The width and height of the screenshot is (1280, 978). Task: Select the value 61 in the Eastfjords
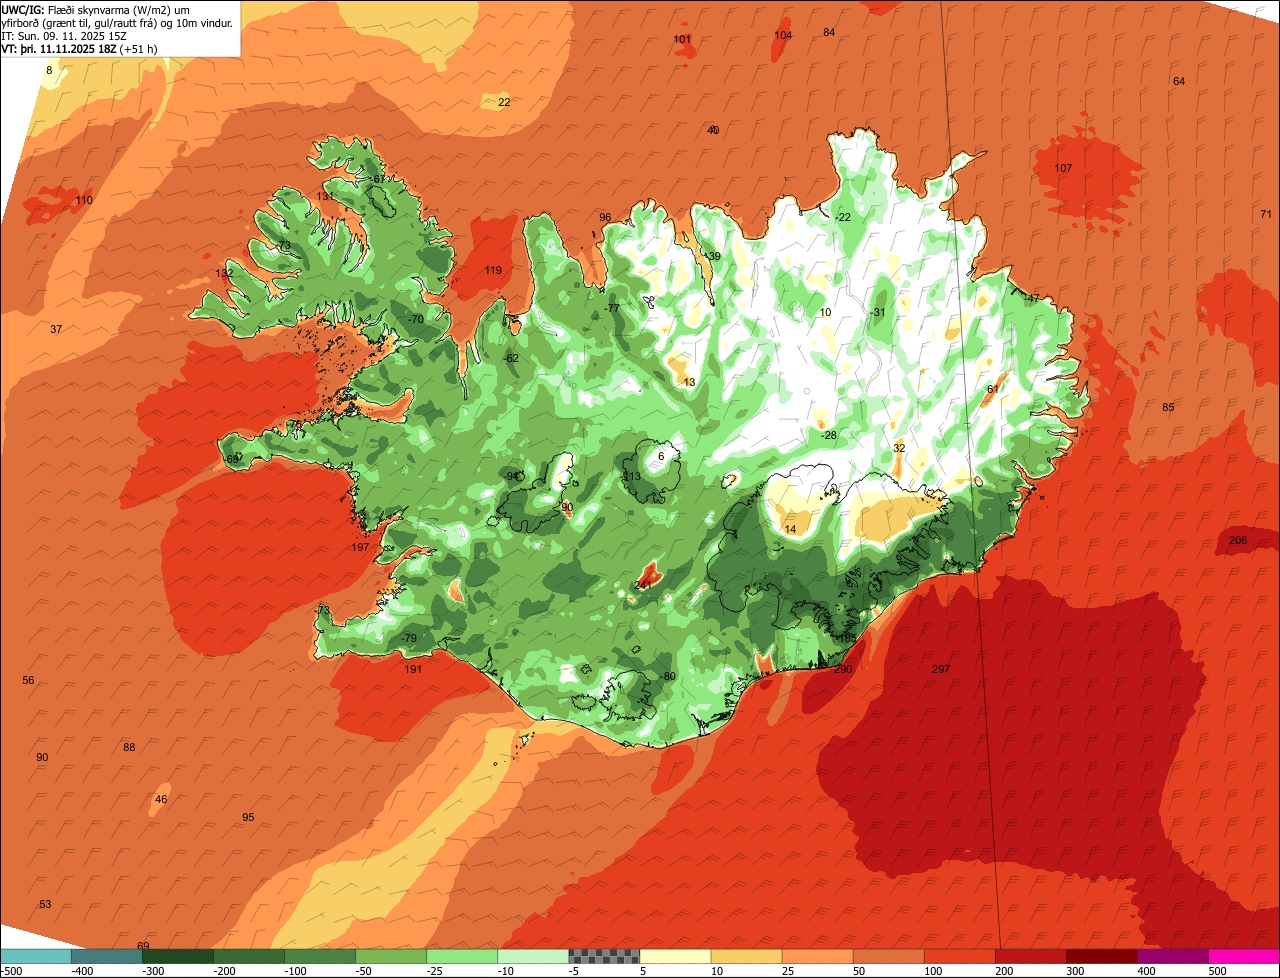(x=992, y=389)
